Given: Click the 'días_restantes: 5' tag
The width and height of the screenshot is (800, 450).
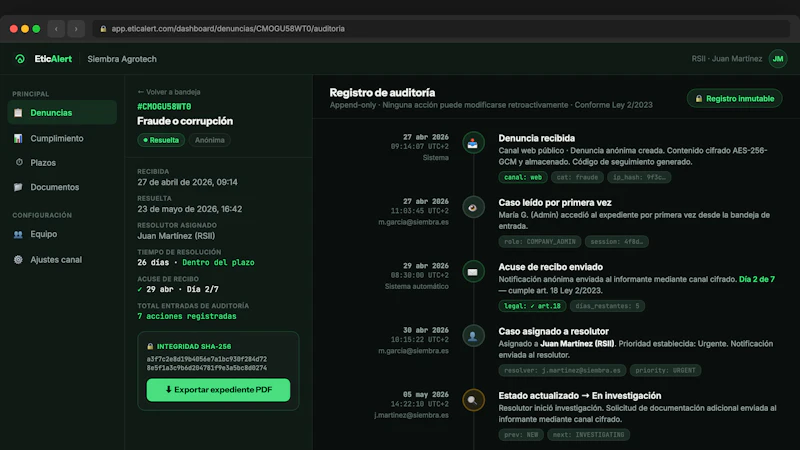Looking at the screenshot, I should pos(607,306).
